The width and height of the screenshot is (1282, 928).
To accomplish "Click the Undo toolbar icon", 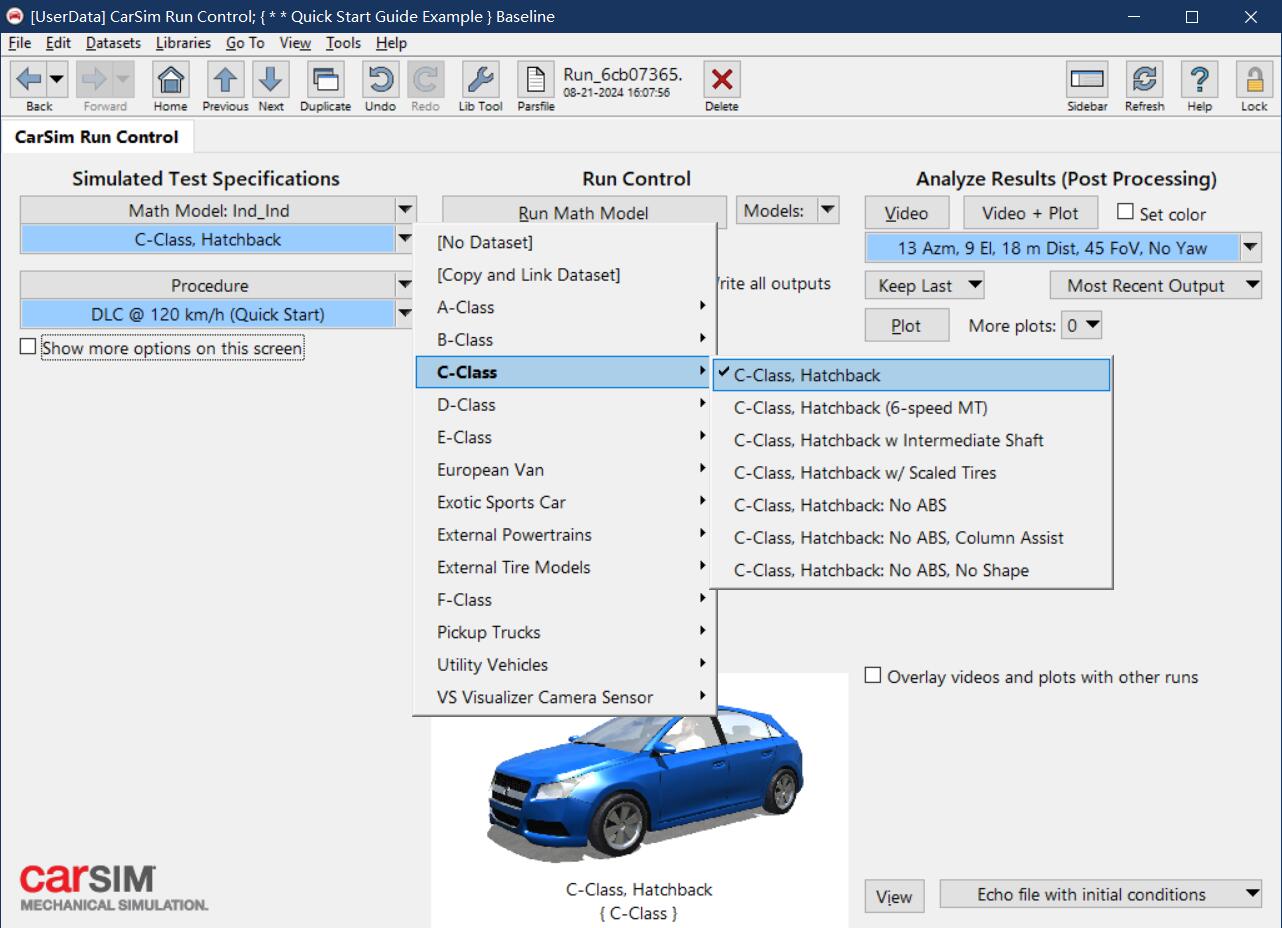I will 380,79.
